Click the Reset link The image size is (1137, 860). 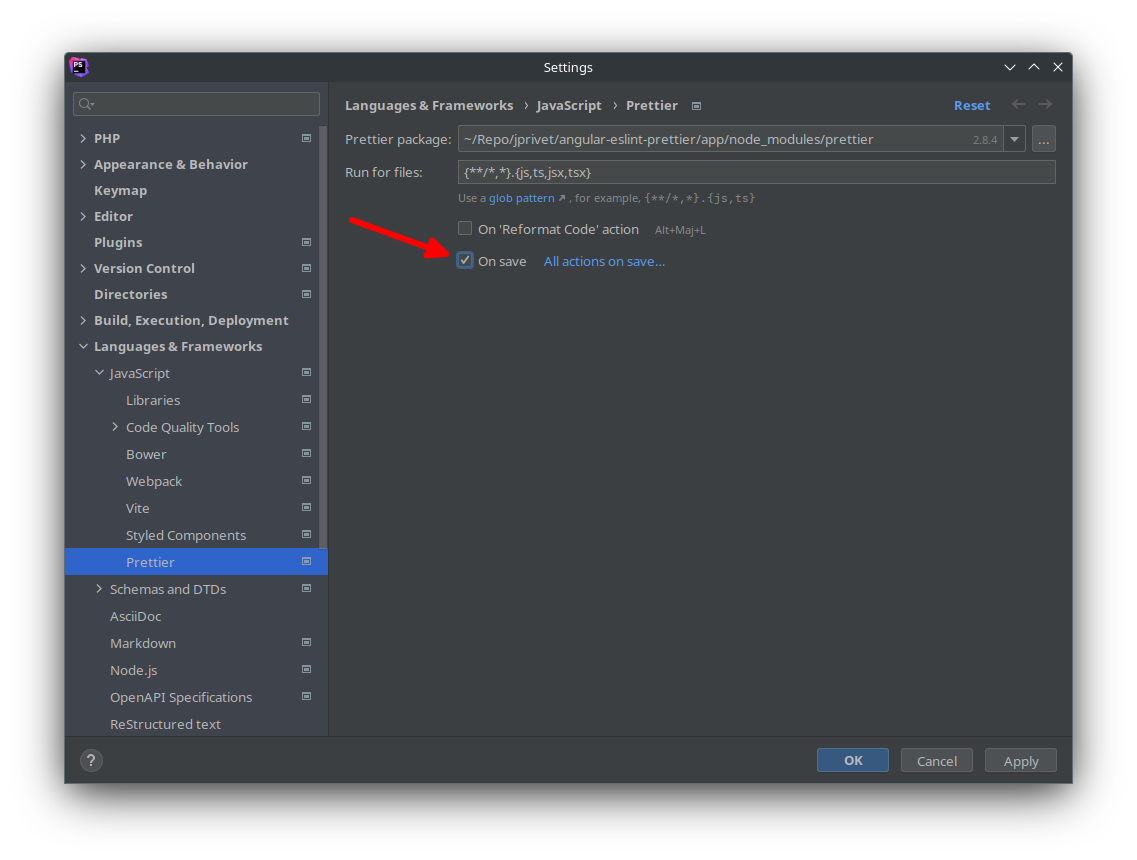tap(972, 105)
